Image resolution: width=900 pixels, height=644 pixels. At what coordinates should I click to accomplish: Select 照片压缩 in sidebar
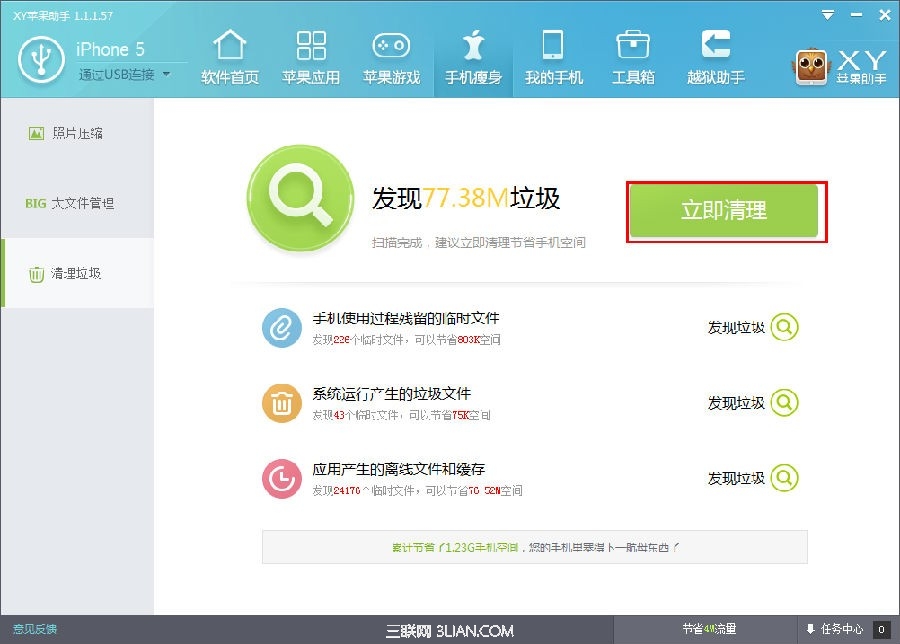77,133
